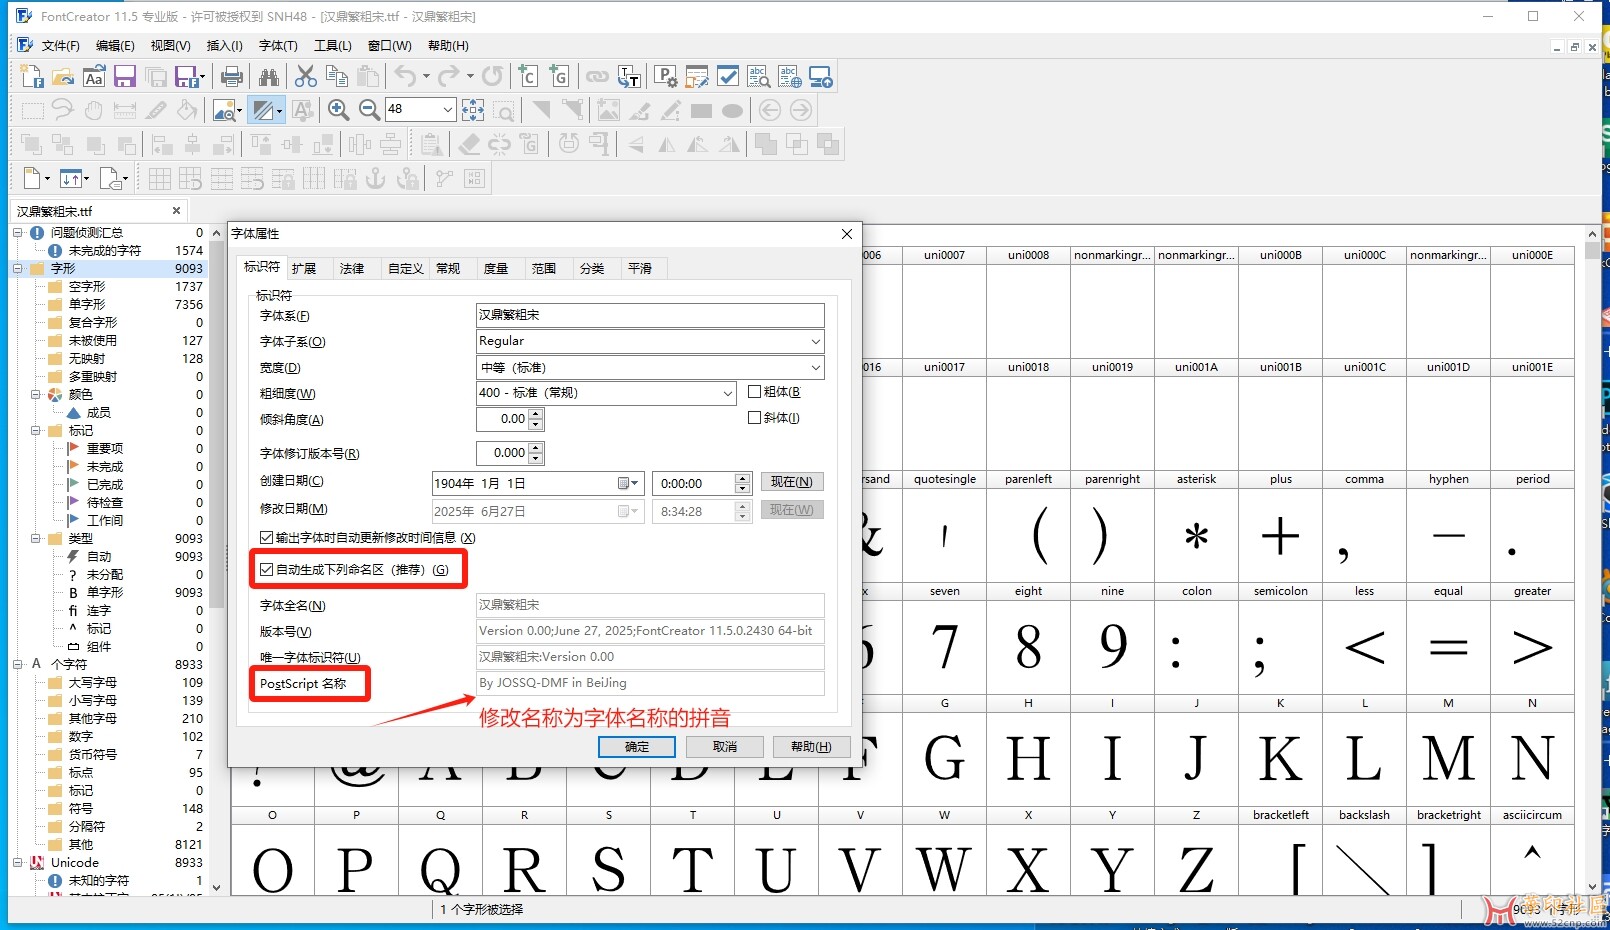The height and width of the screenshot is (930, 1610).
Task: Open the 字体子系 Regular dropdown
Action: click(816, 341)
